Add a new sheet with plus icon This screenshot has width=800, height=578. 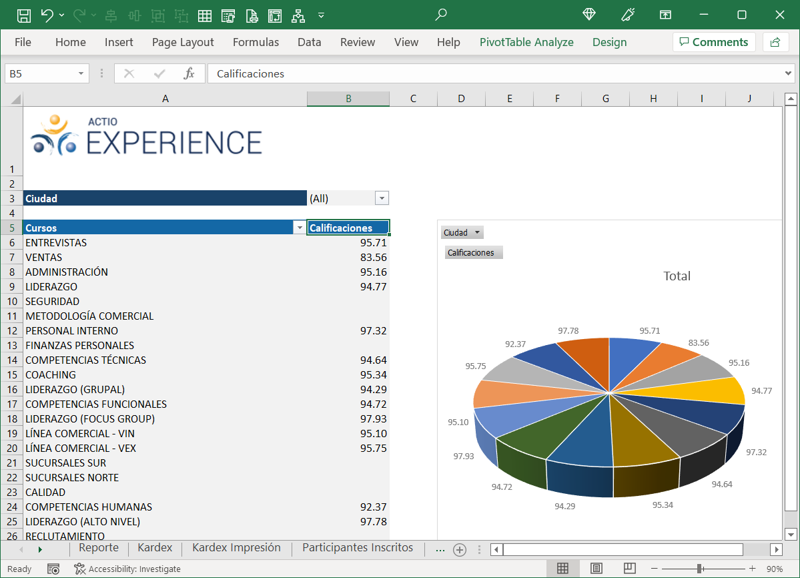click(460, 550)
